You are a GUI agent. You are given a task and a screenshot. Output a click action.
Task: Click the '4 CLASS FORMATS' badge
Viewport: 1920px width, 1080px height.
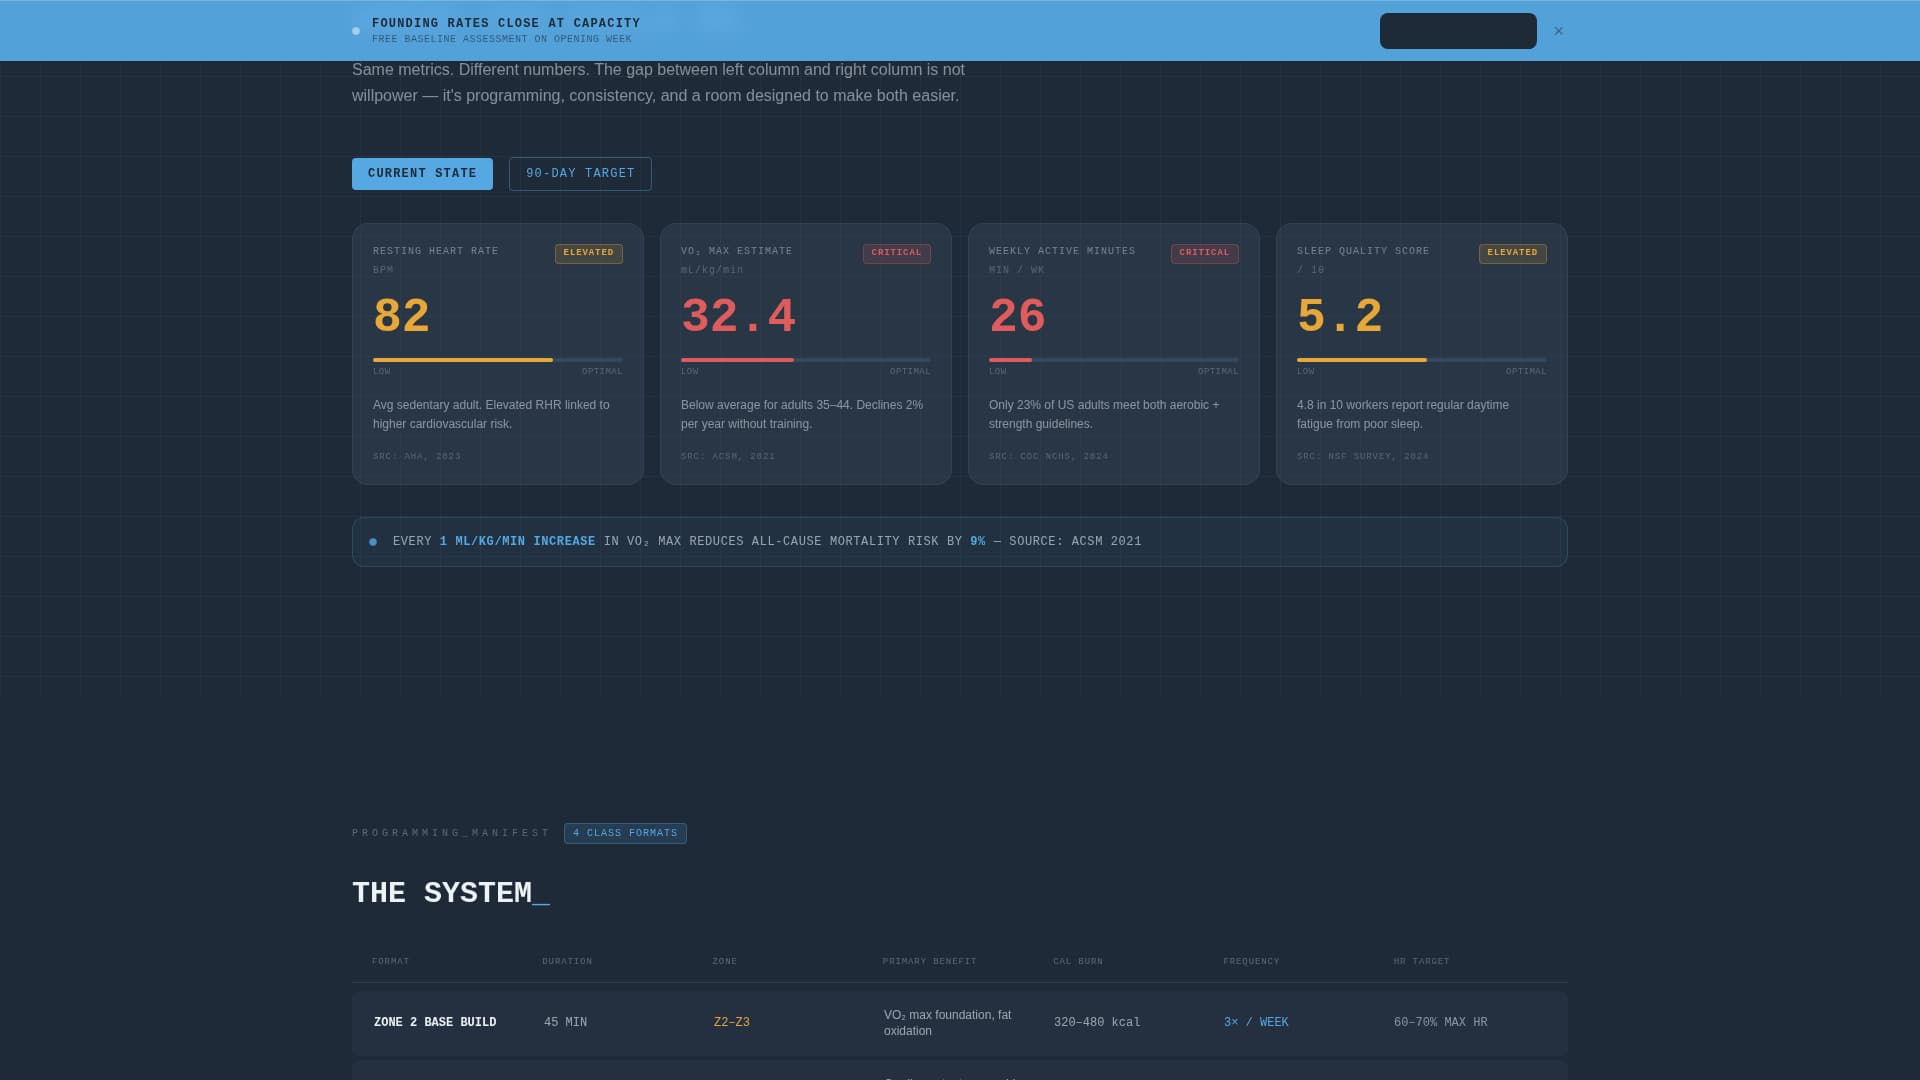tap(625, 834)
